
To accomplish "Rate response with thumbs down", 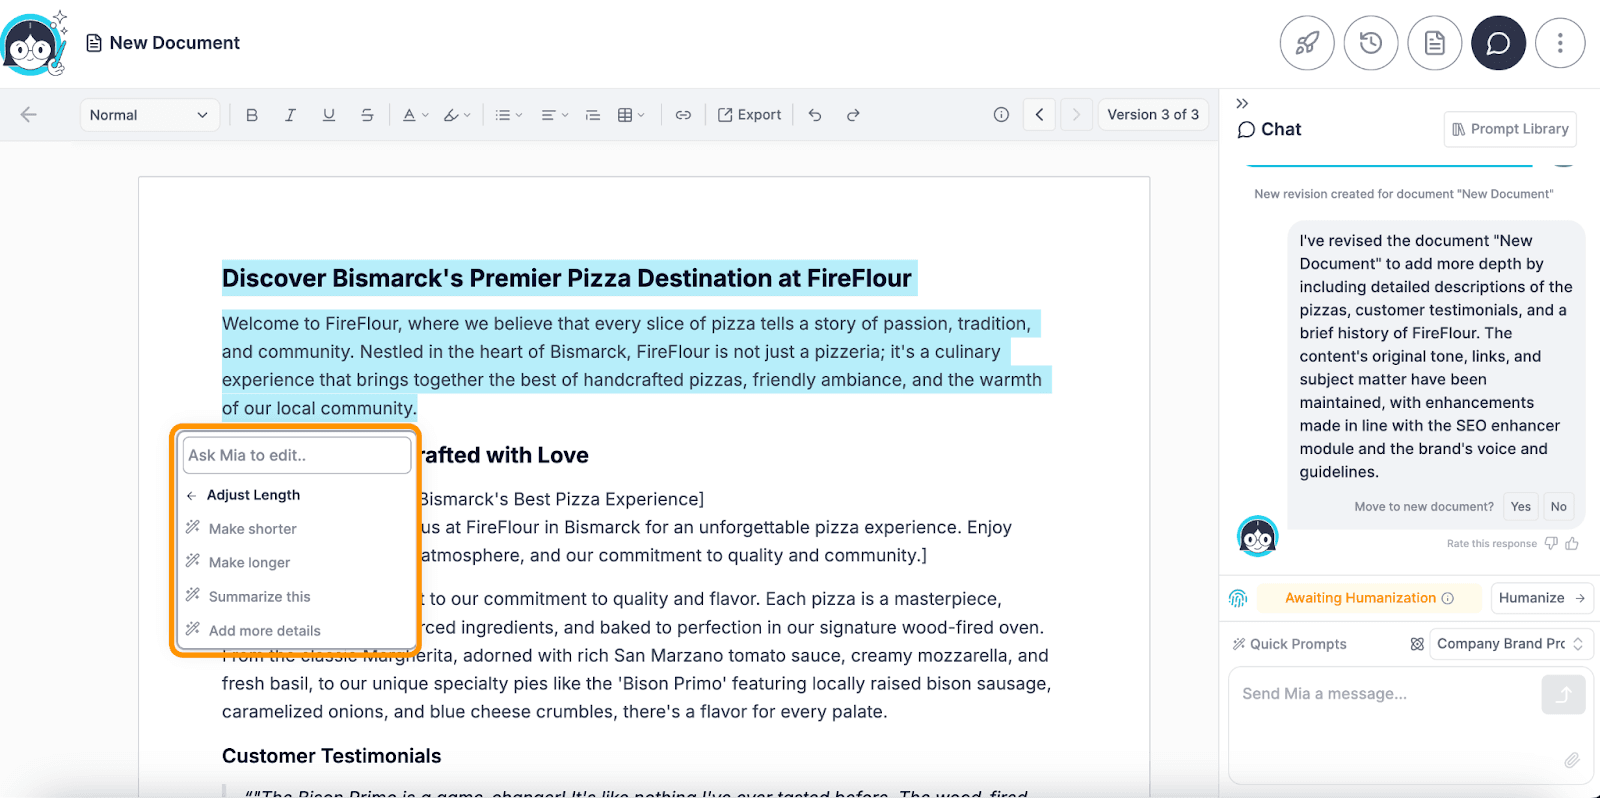I will [1552, 543].
